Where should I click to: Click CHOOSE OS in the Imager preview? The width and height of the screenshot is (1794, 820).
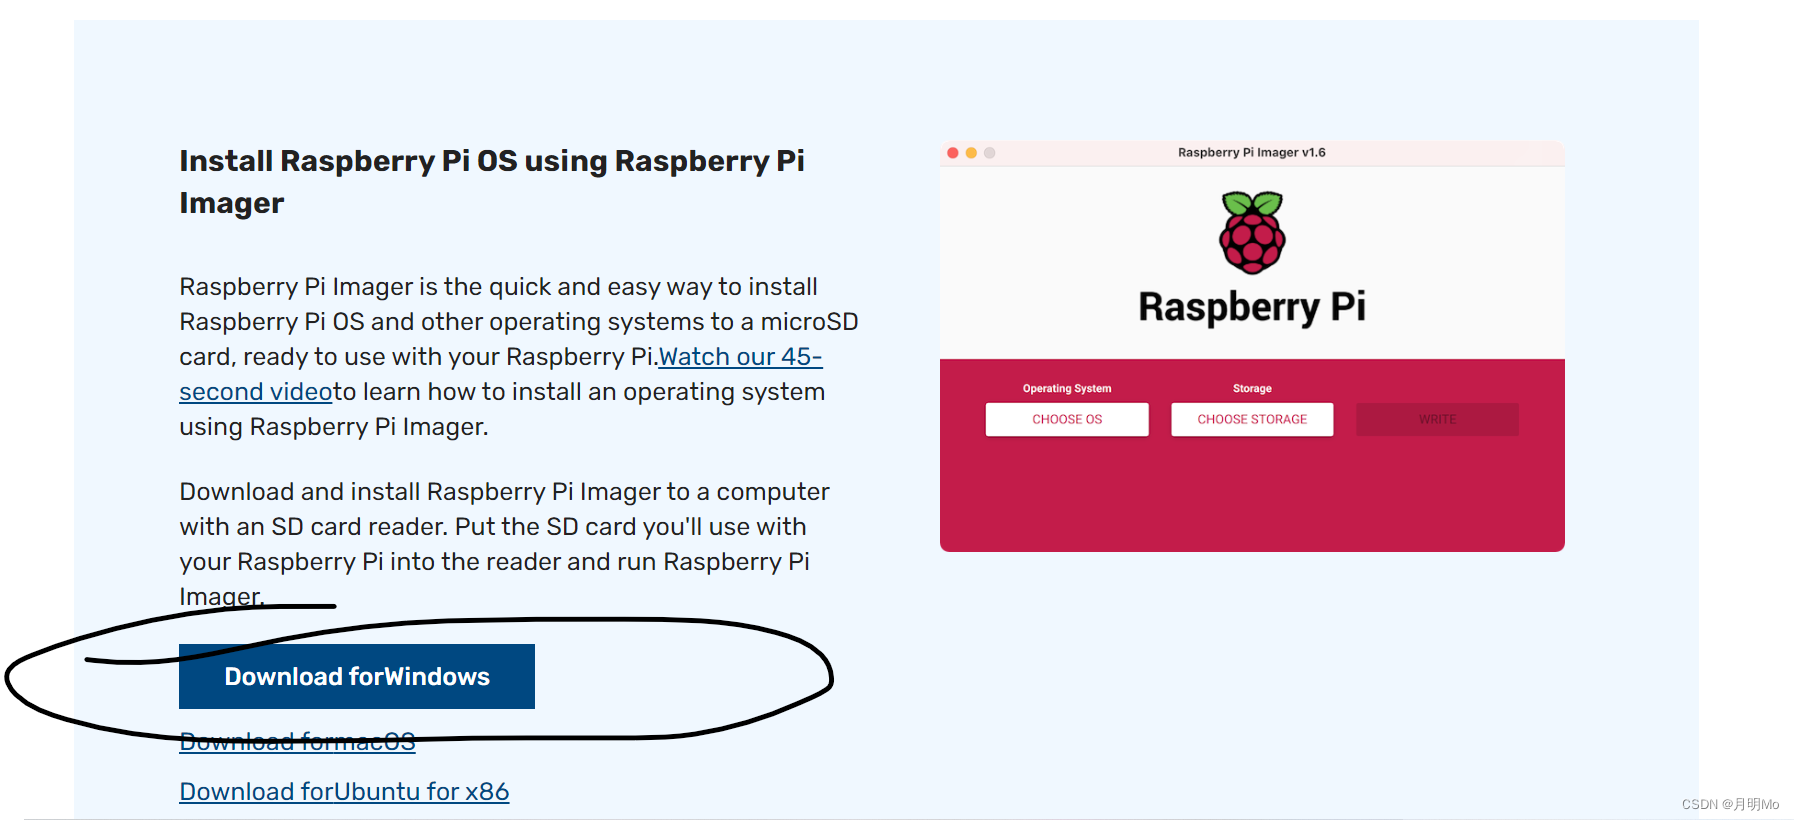coord(1067,419)
